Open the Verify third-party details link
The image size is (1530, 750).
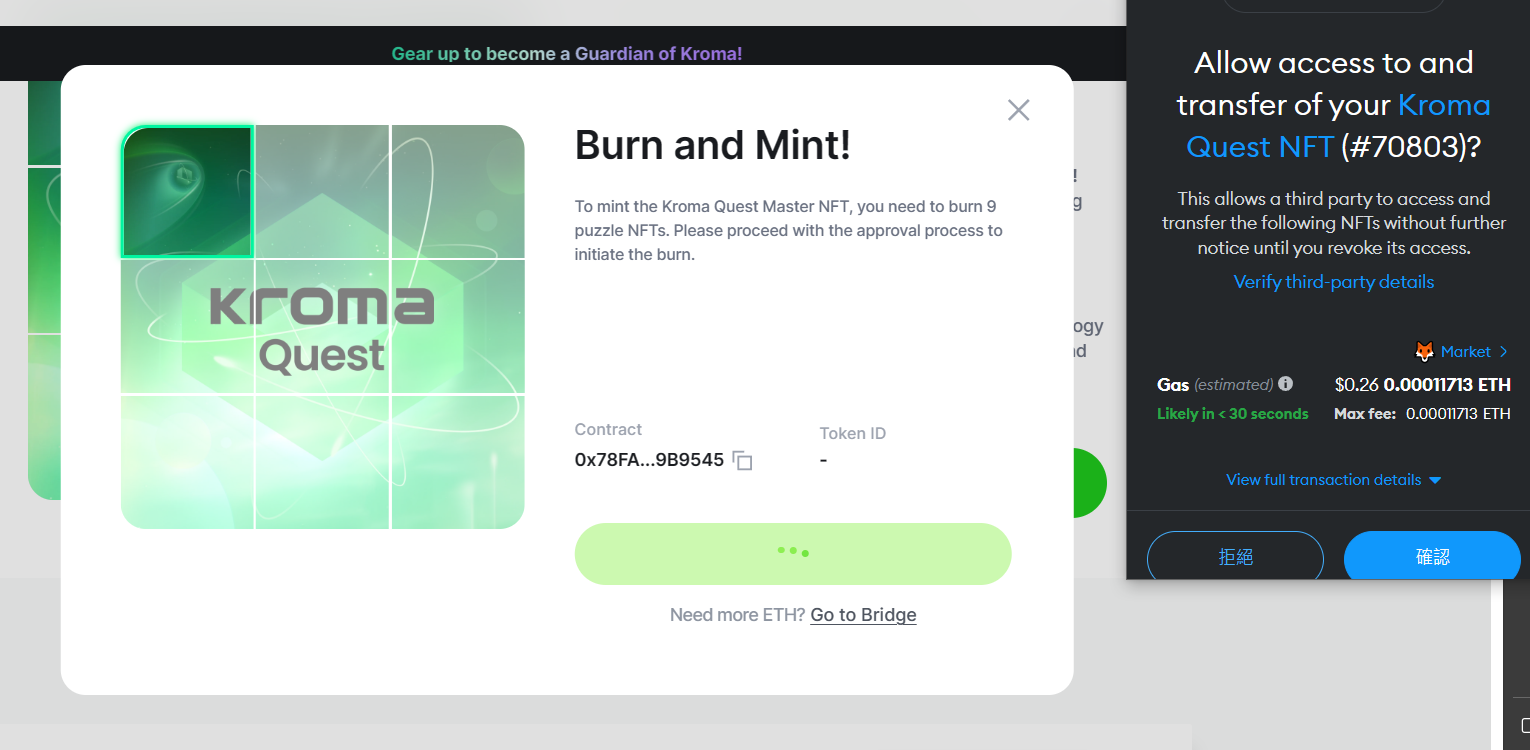[x=1333, y=282]
